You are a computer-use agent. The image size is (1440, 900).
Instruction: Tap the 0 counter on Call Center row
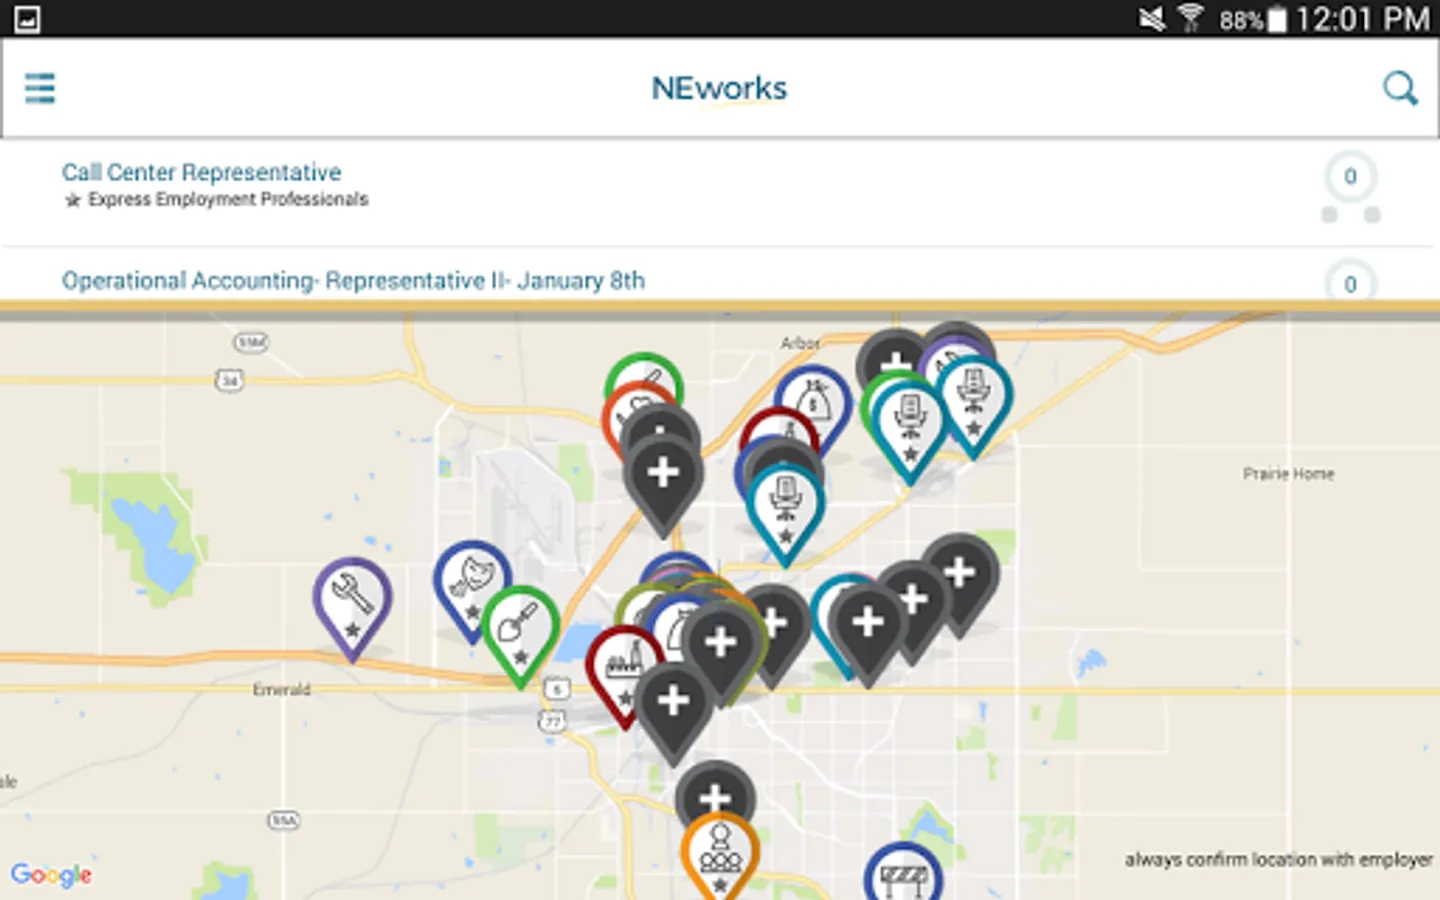1350,177
